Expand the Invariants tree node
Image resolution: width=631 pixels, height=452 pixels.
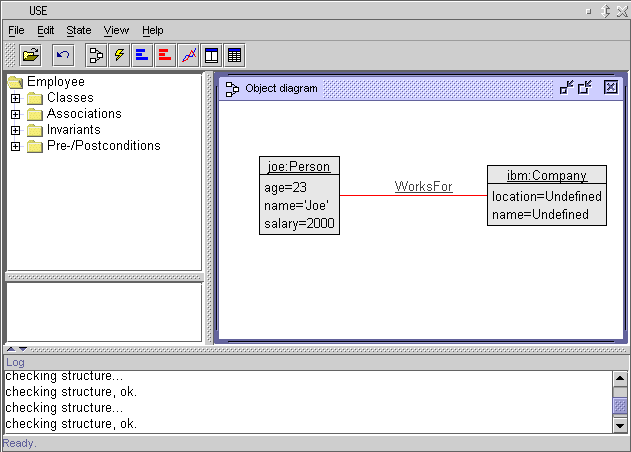[15, 130]
